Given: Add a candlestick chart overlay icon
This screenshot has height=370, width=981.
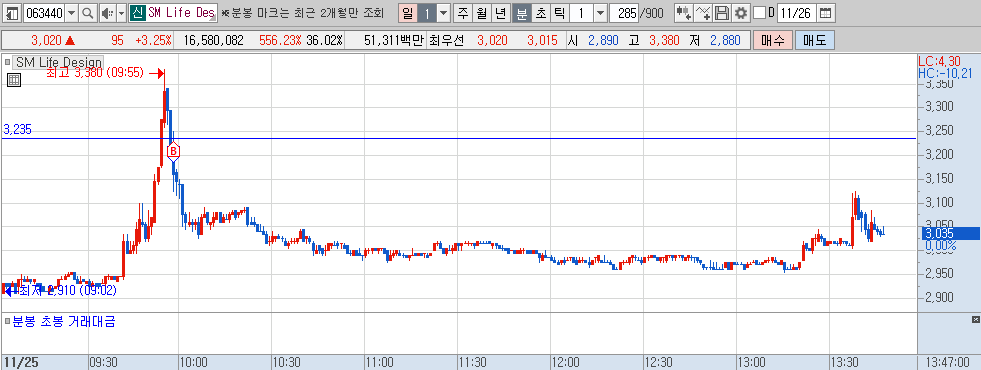Looking at the screenshot, I should pos(685,13).
